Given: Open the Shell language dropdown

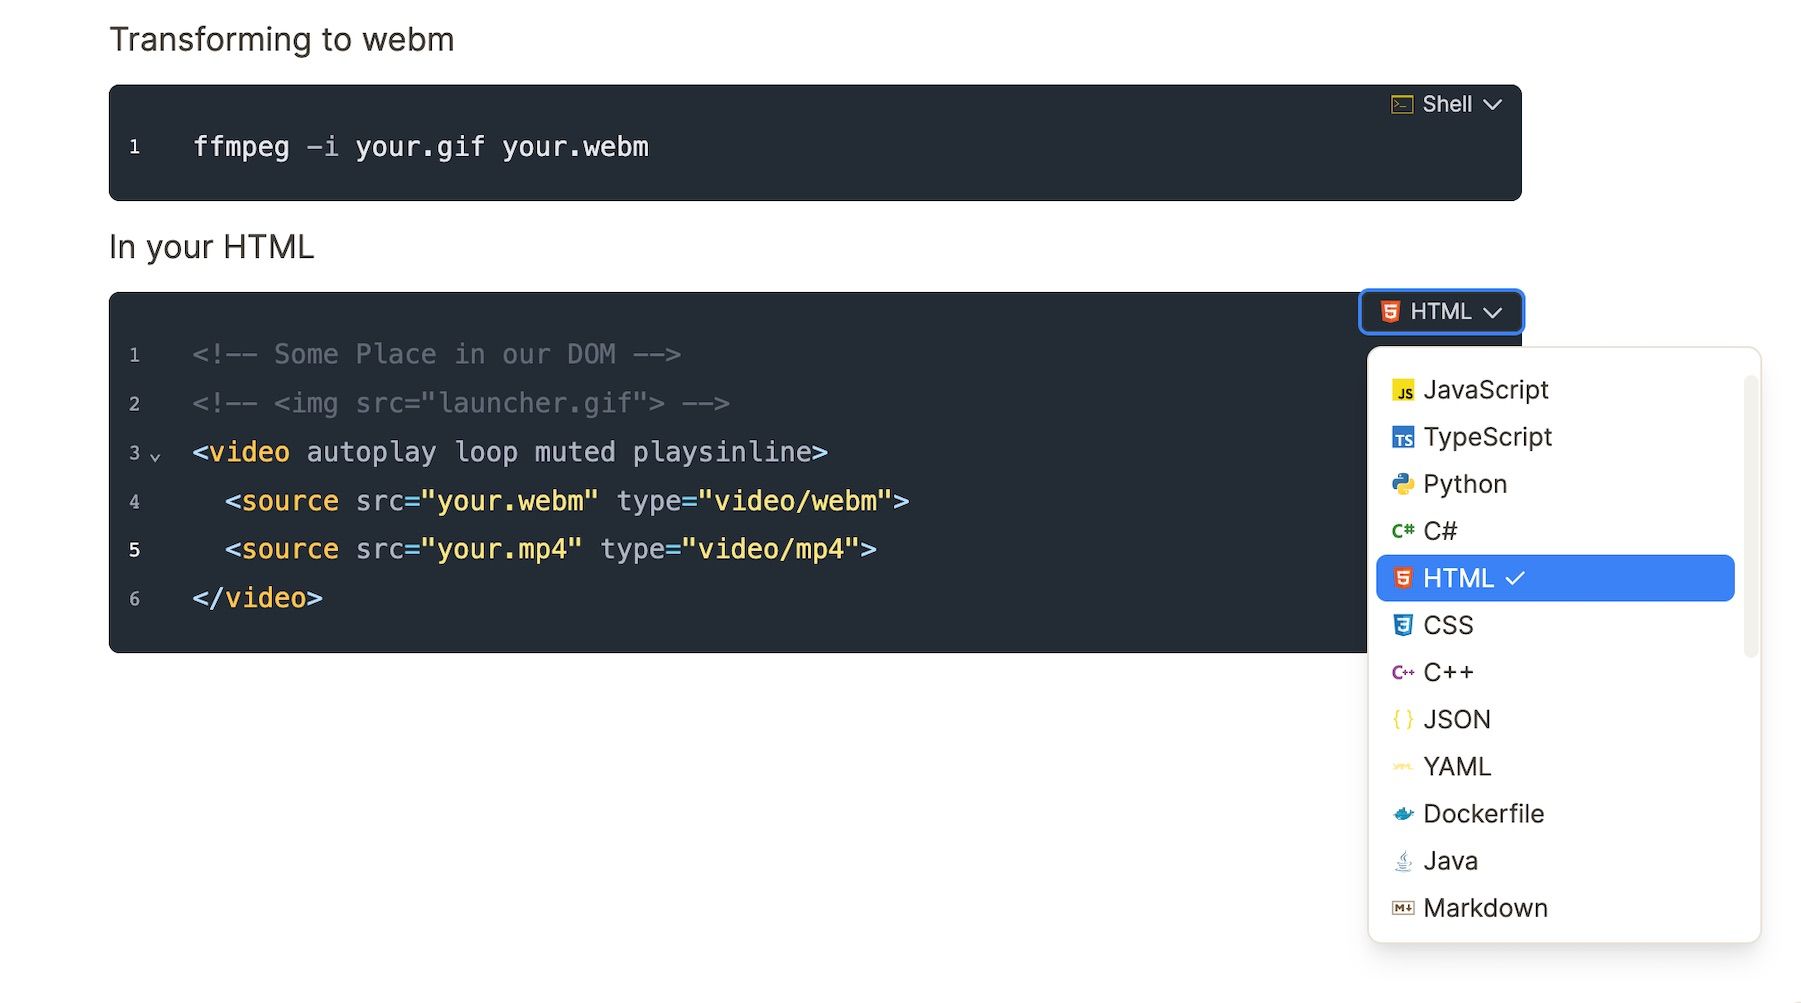Looking at the screenshot, I should [1447, 105].
